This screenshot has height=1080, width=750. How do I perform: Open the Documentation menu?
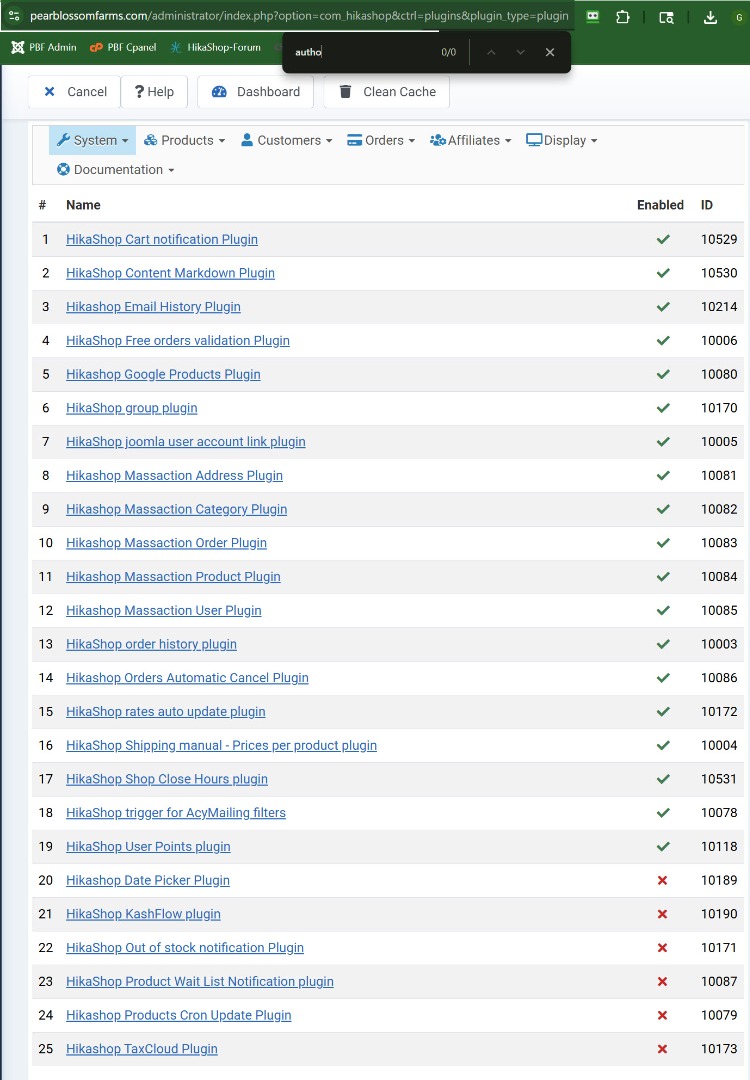point(116,170)
